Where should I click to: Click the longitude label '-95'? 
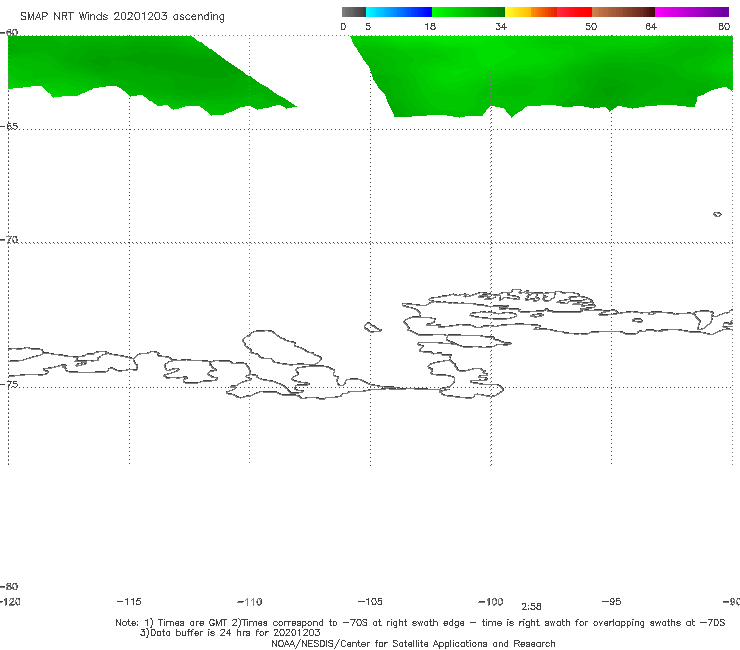(612, 601)
